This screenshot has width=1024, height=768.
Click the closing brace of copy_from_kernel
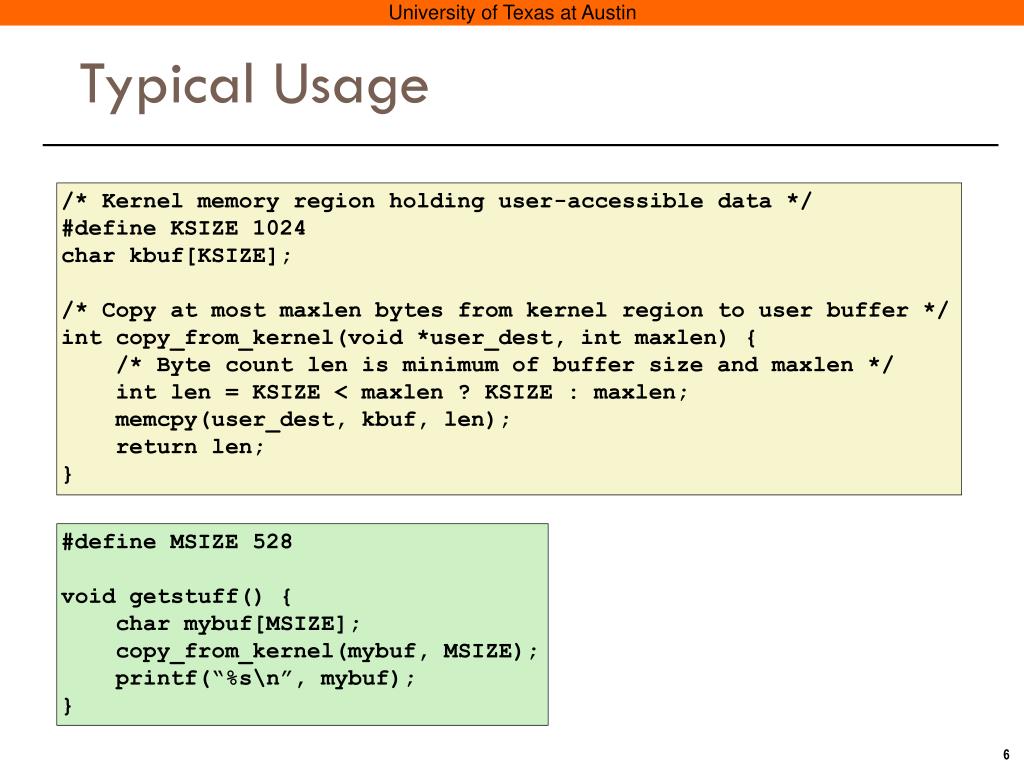(67, 474)
